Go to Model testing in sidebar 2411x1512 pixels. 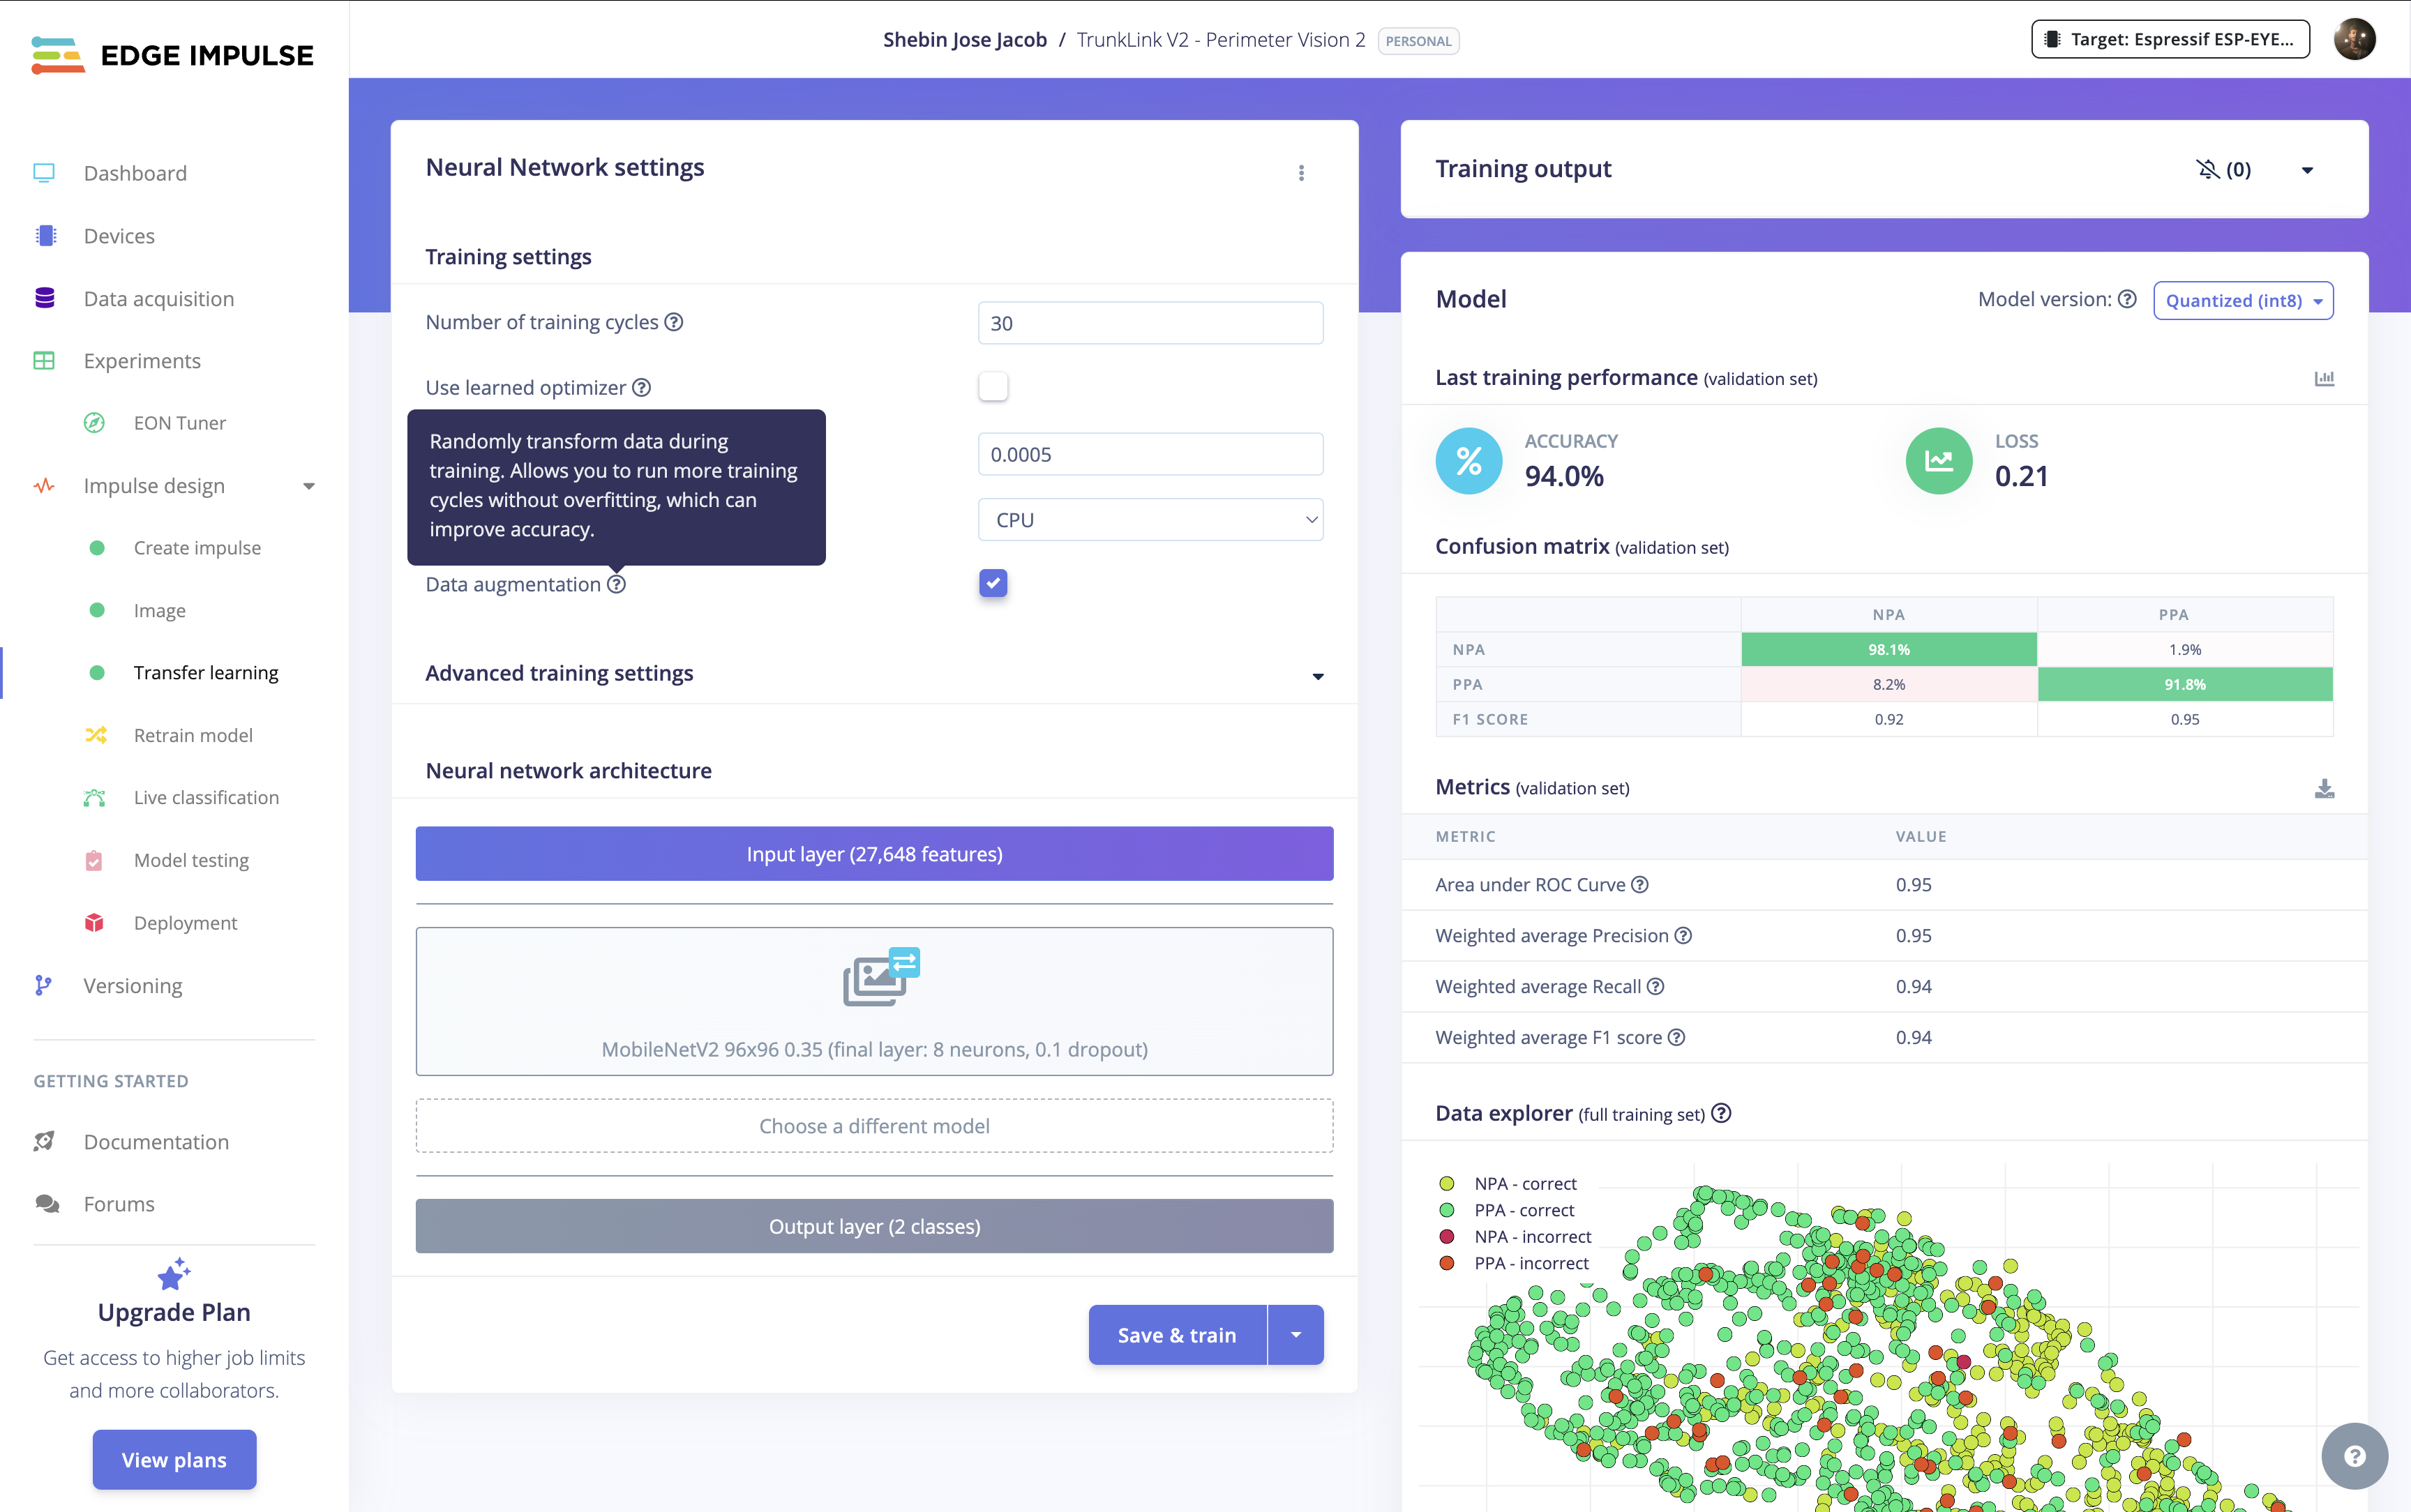pos(191,860)
